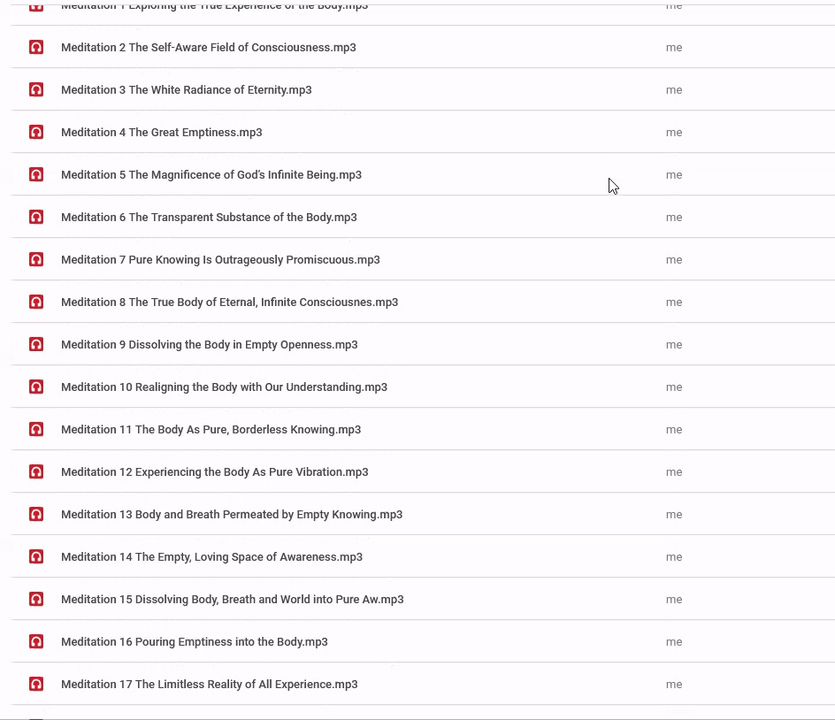Open Meditation 11 The Body As Pure, Borderless Knowing.mp3
This screenshot has height=720, width=835.
[x=211, y=430]
